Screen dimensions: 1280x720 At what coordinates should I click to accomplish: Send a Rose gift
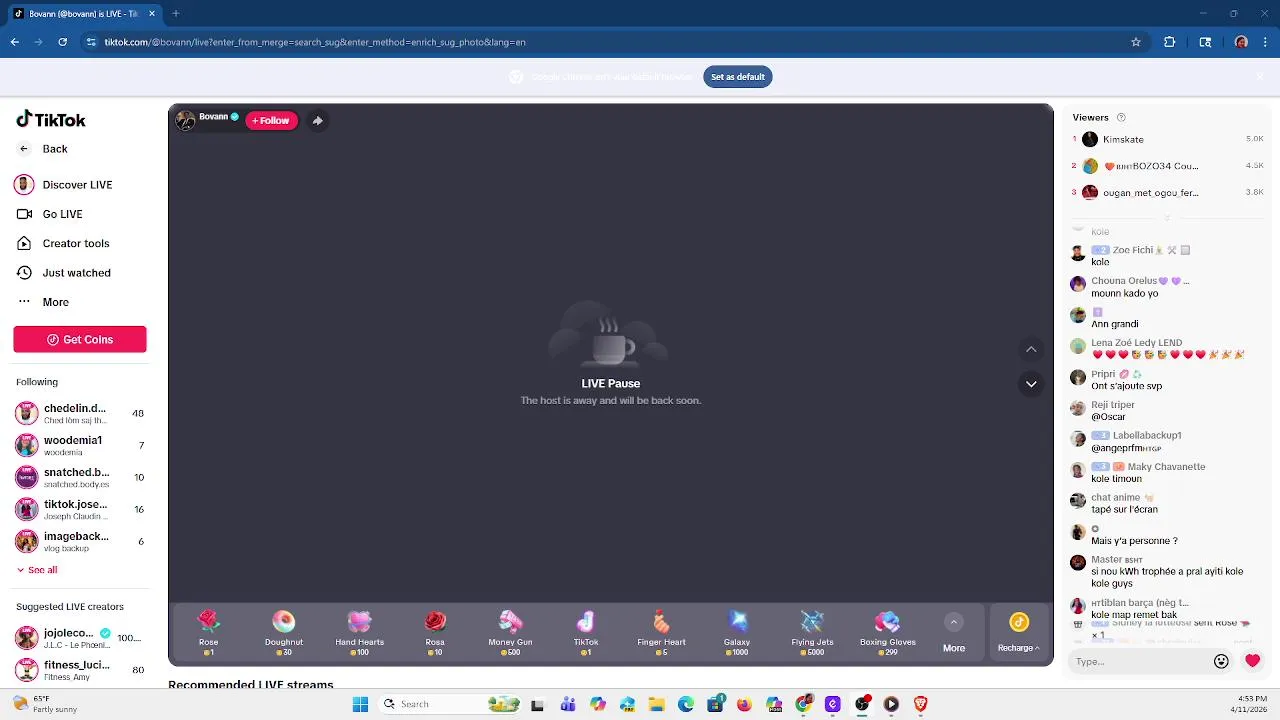[x=208, y=632]
